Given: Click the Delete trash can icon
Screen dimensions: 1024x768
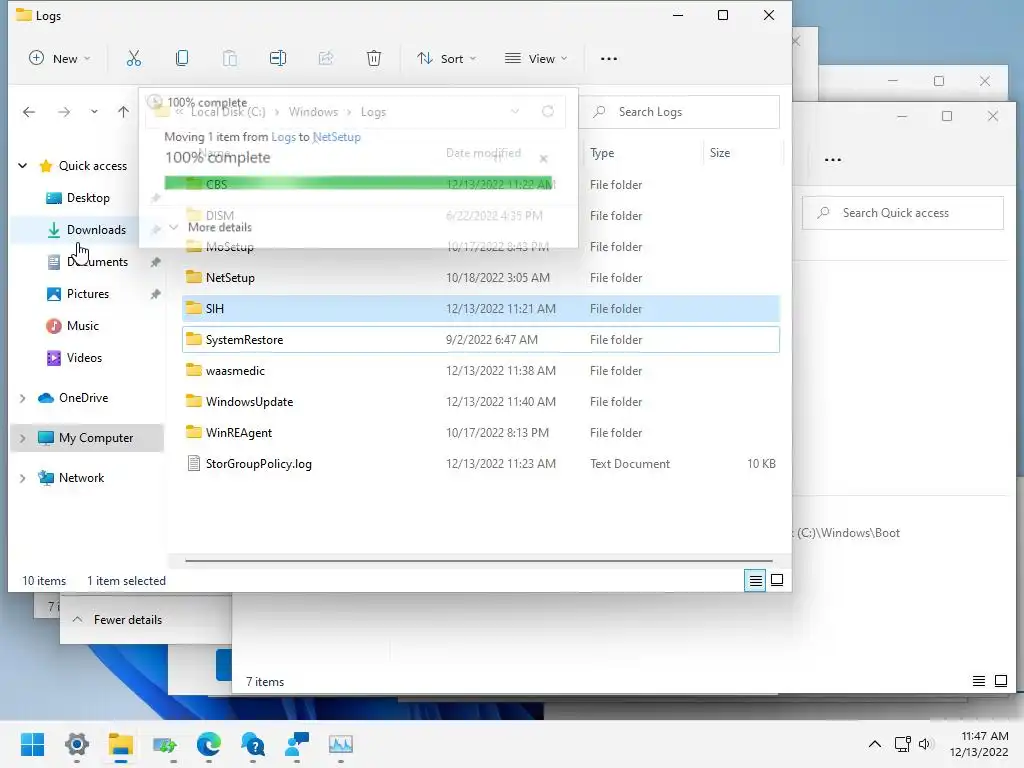Looking at the screenshot, I should coord(374,59).
